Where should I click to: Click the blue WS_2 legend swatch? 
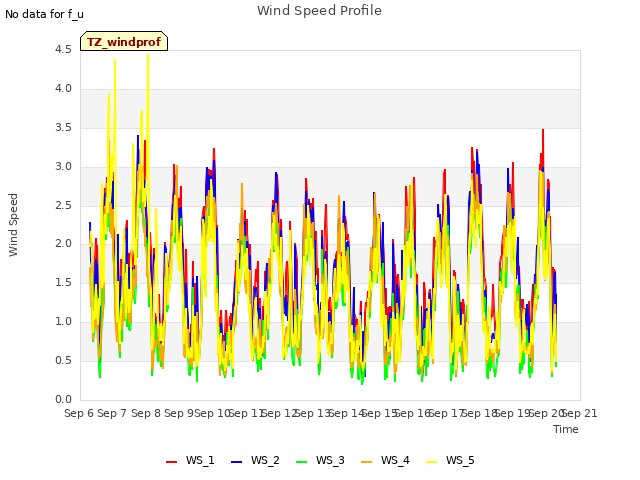[x=236, y=462]
